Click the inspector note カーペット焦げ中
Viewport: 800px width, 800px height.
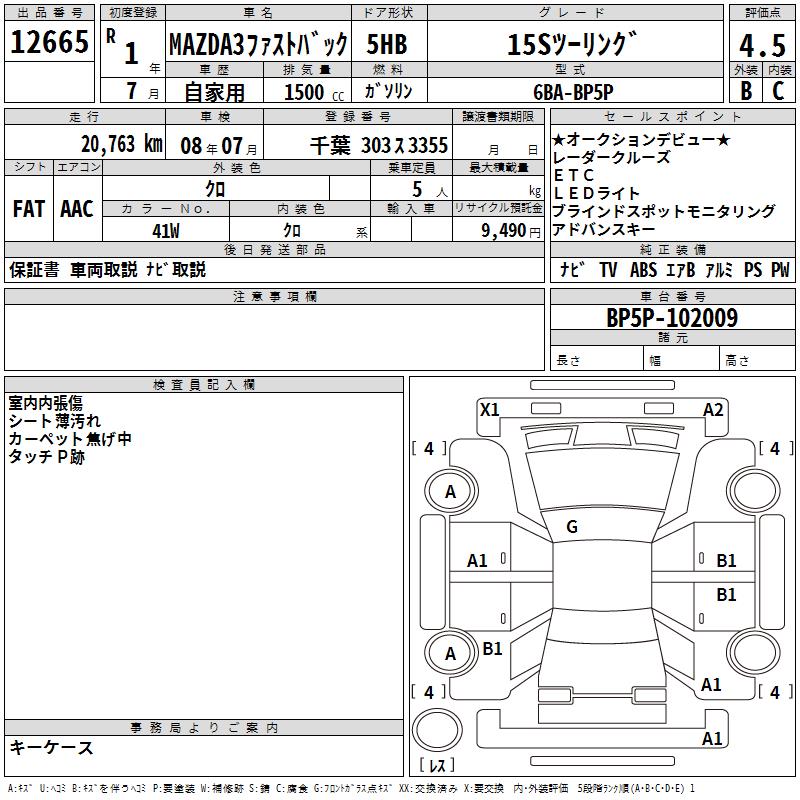70,439
